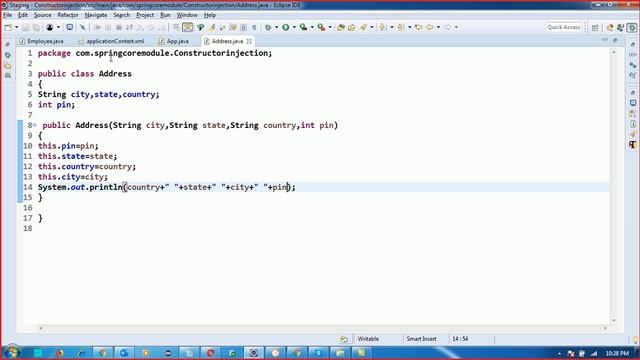Click the Save All toolbar icon

36,27
